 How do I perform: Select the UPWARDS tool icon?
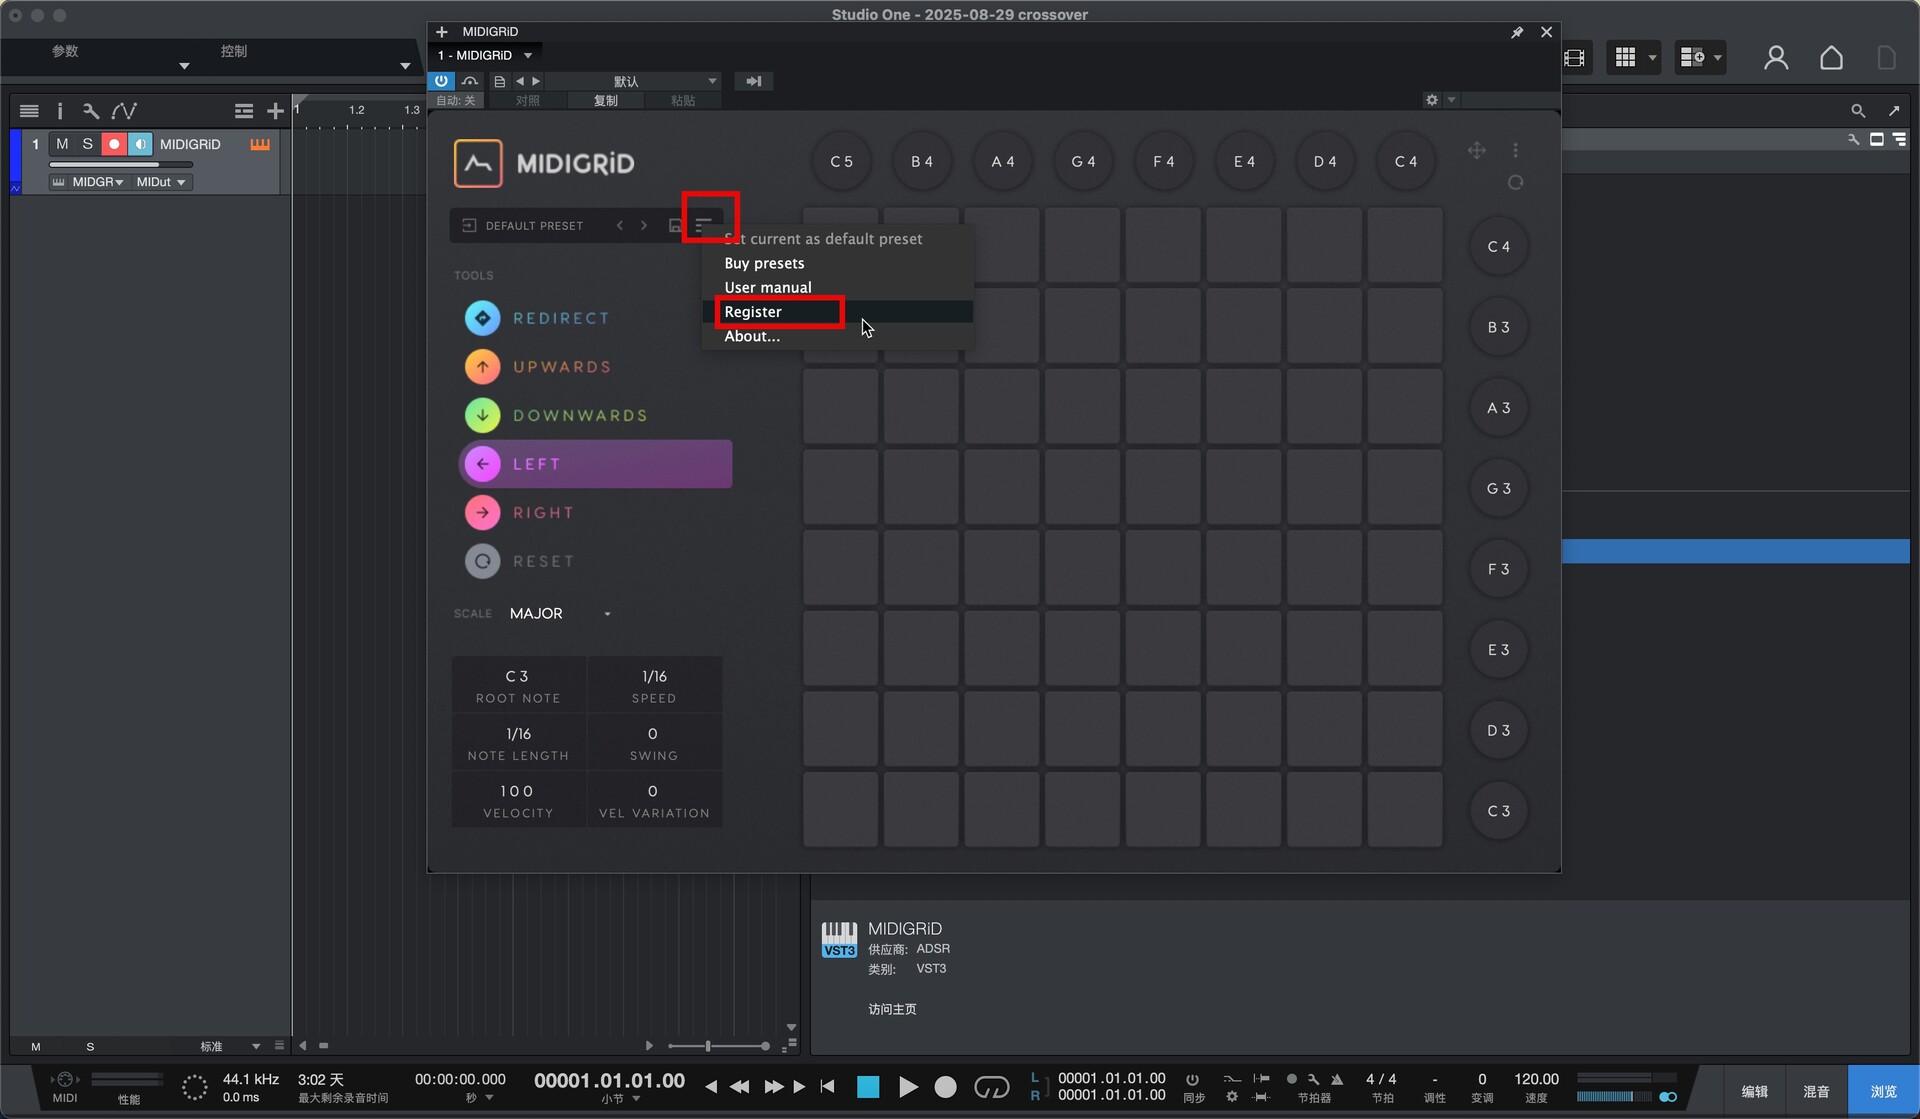click(482, 367)
